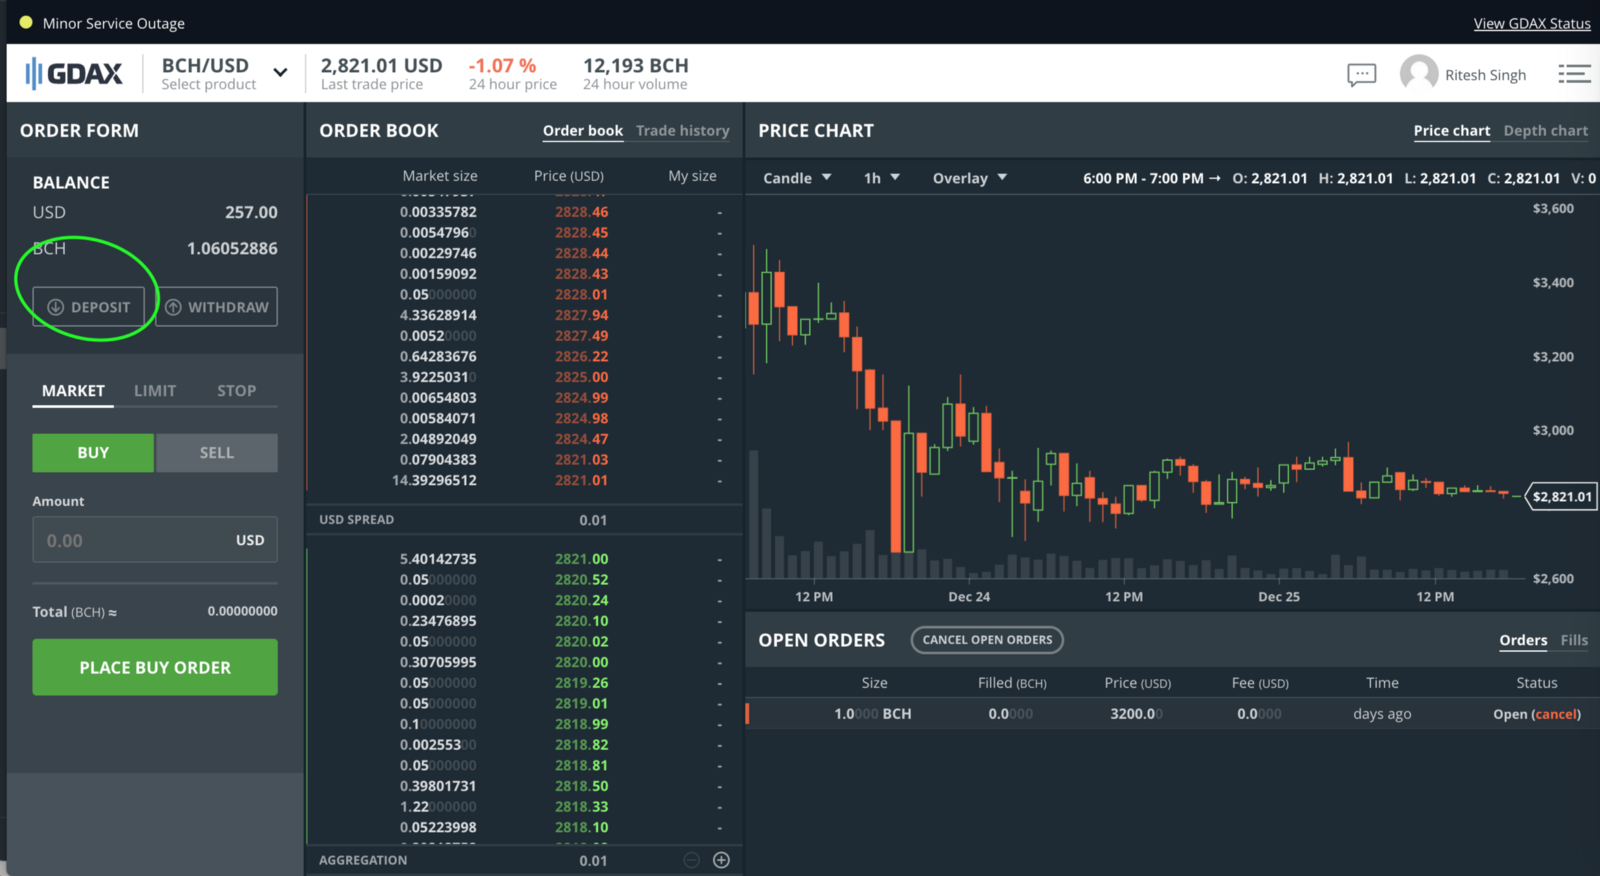This screenshot has width=1600, height=876.
Task: Click PLACE BUY ORDER
Action: (155, 667)
